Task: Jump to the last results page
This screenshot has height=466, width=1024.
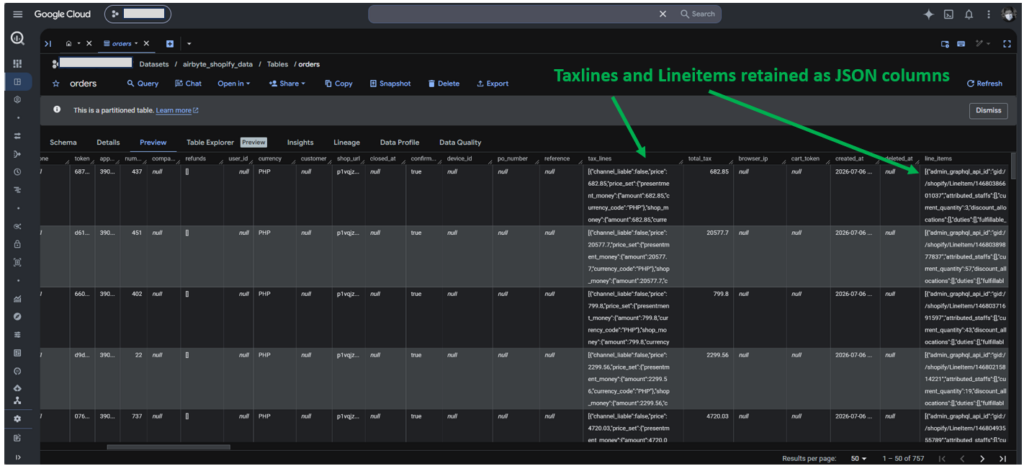Action: pos(1002,459)
